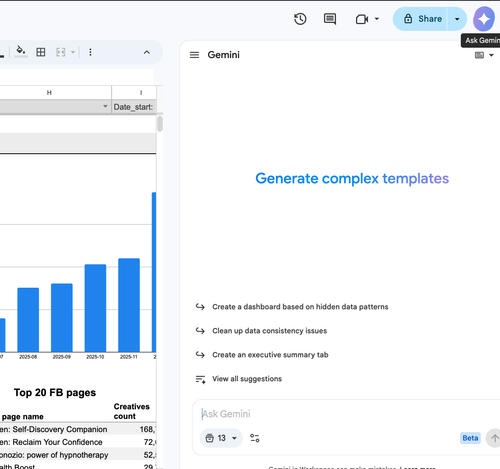Expand the Gemini panel layout dropdown arrow
Image resolution: width=500 pixels, height=469 pixels.
click(491, 55)
